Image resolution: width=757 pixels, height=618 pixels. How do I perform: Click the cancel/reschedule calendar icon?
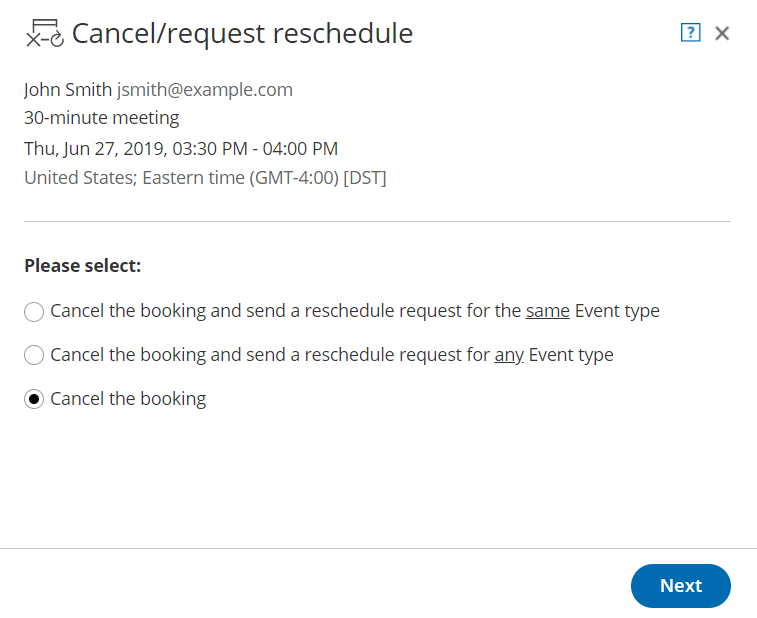point(44,34)
